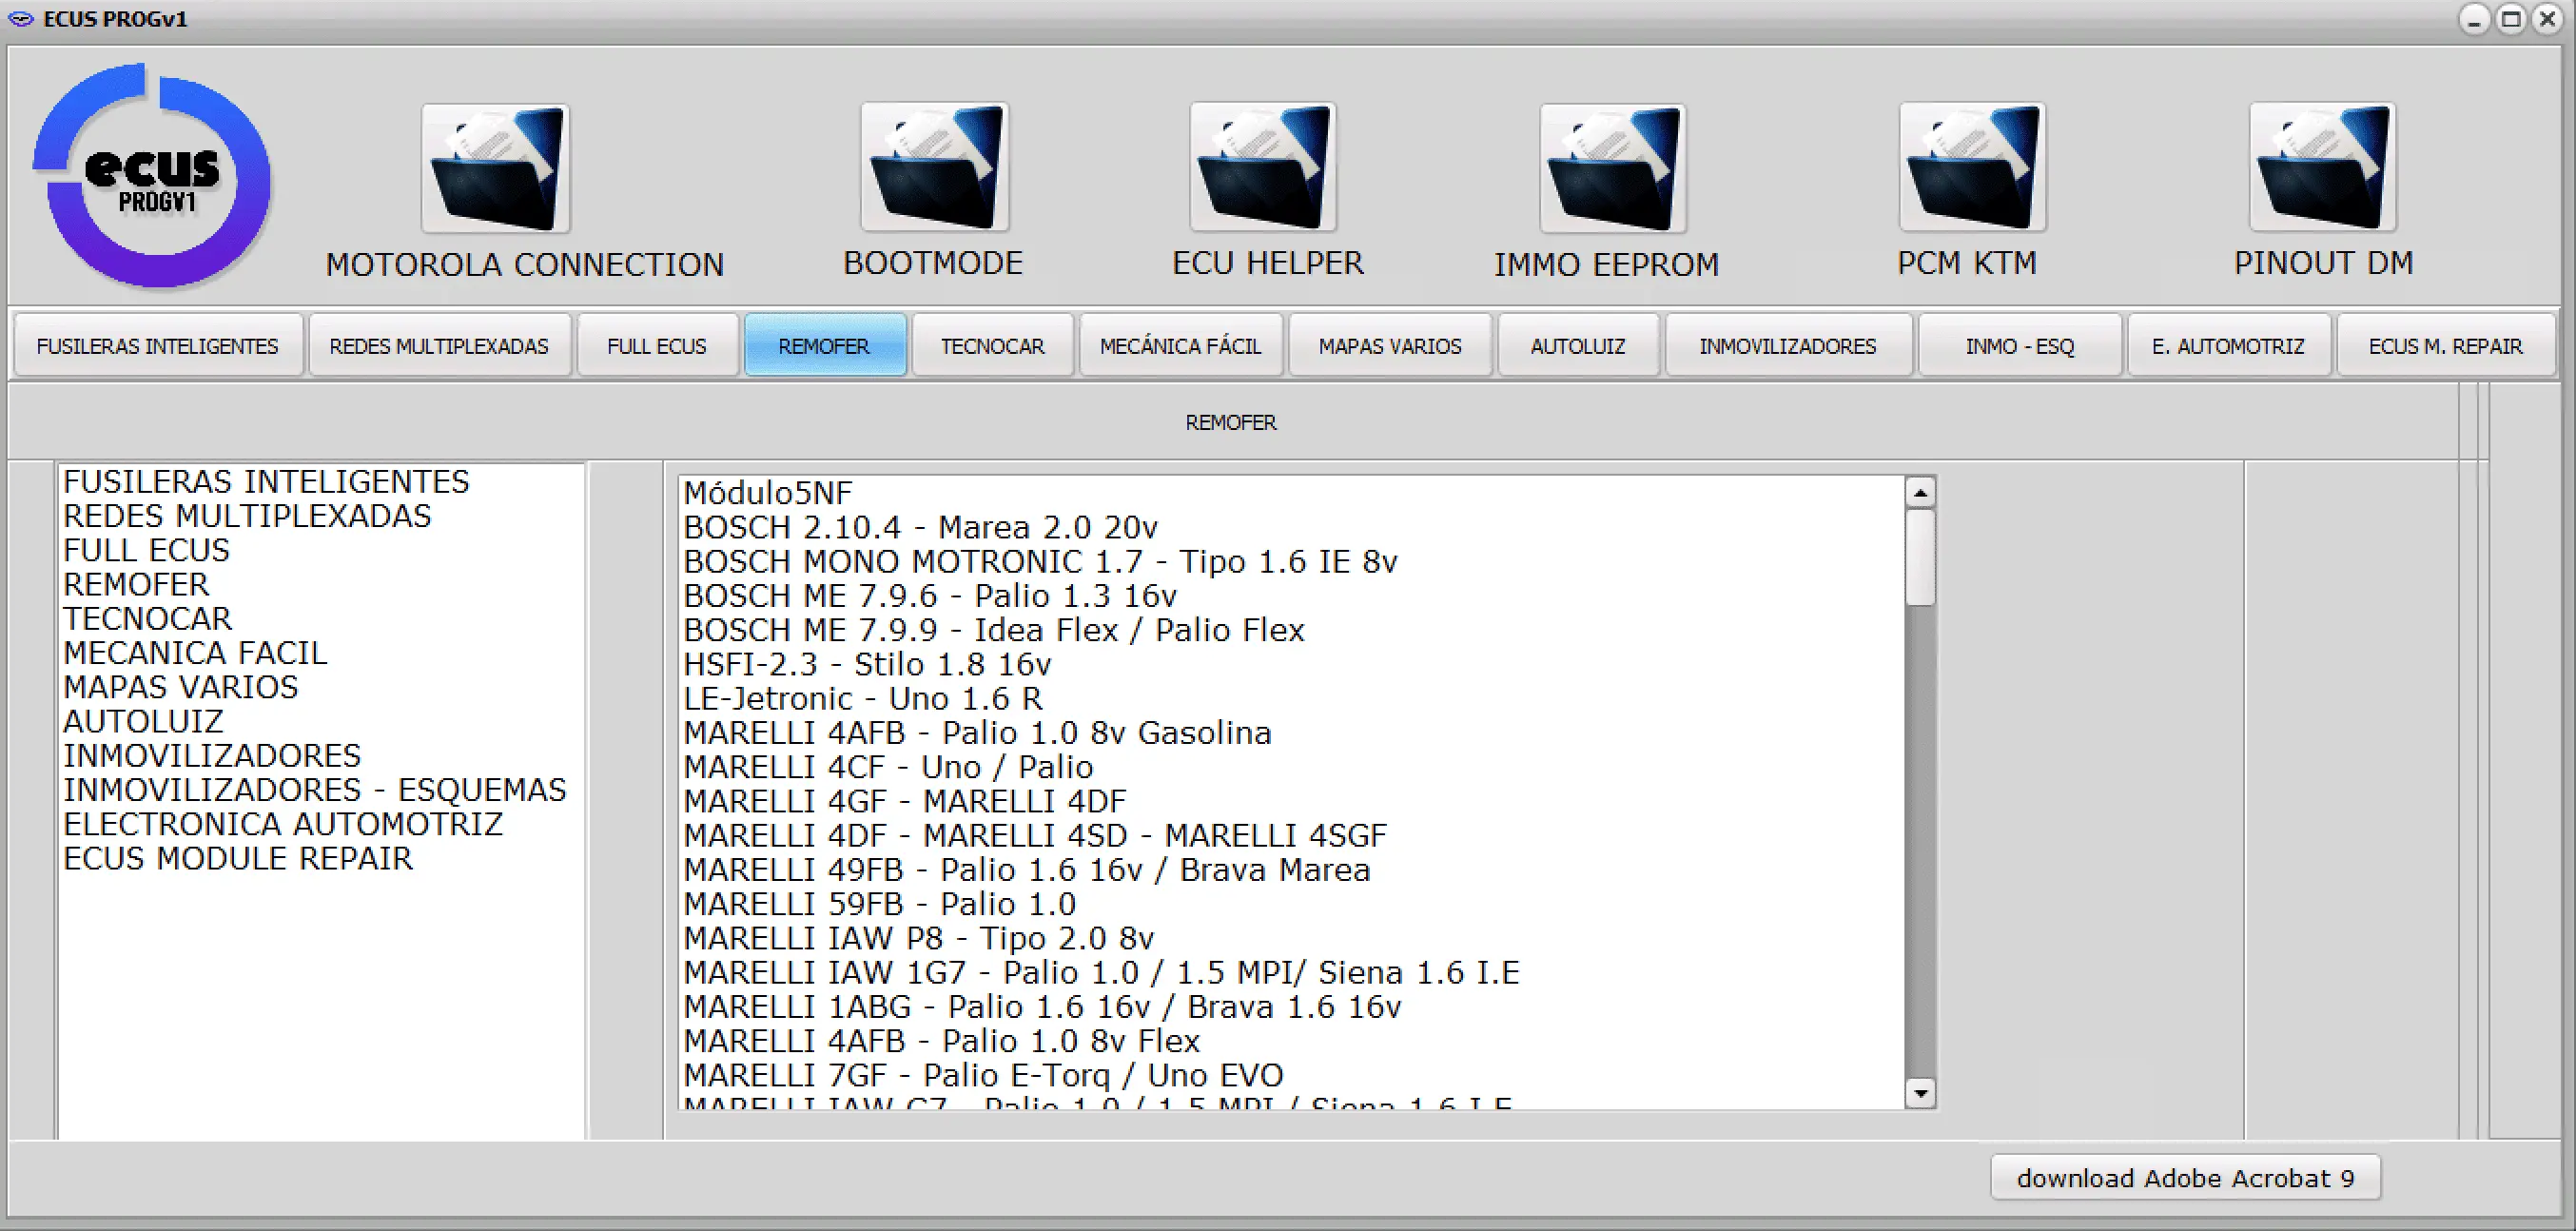Select MARELLI 4DF - 4SD - 4SGF entry
Image resolution: width=2576 pixels, height=1231 pixels.
(1035, 835)
